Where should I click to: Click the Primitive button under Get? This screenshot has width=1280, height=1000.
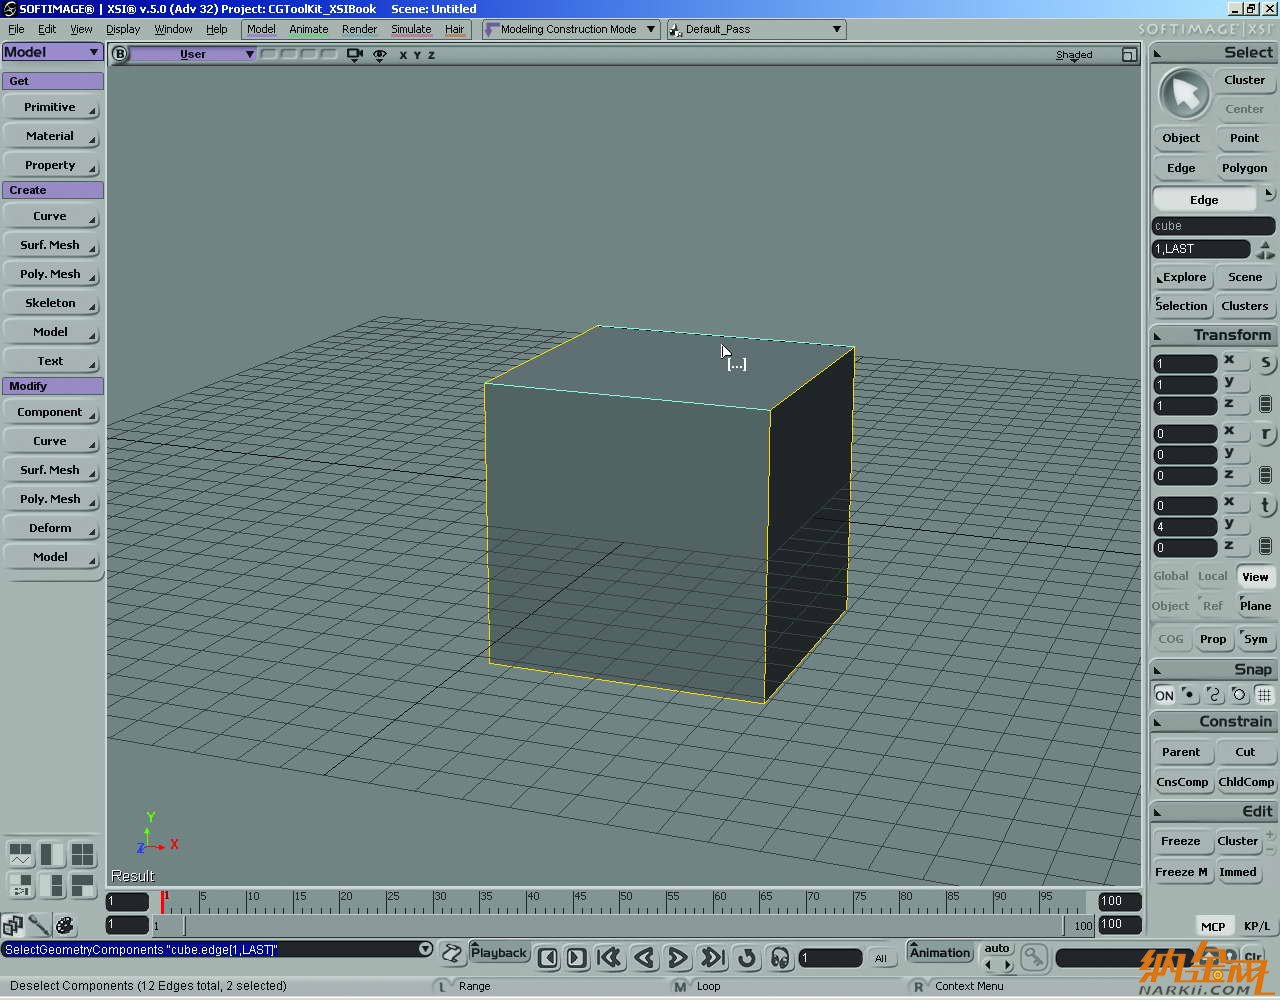(50, 107)
